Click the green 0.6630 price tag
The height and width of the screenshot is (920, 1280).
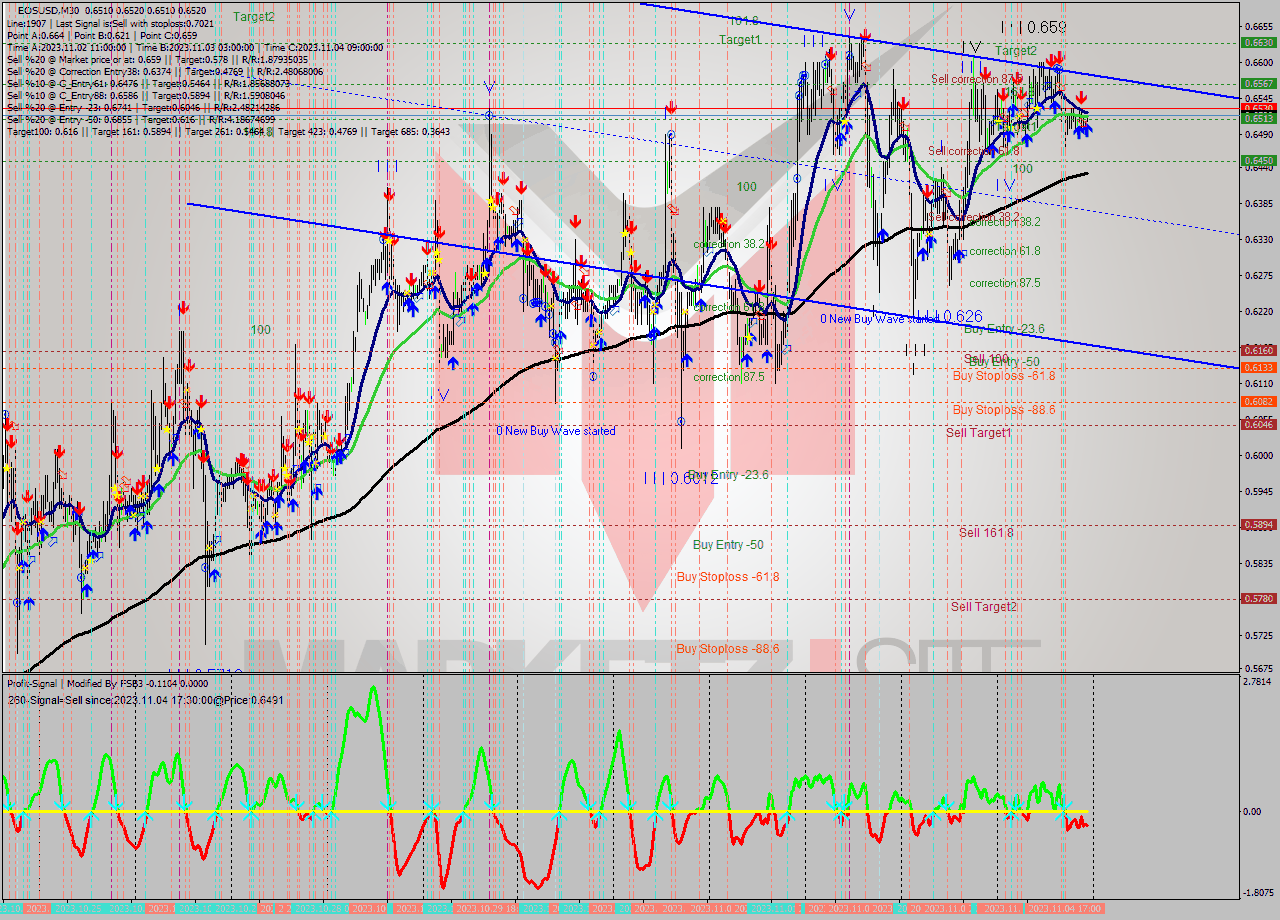pos(1257,43)
